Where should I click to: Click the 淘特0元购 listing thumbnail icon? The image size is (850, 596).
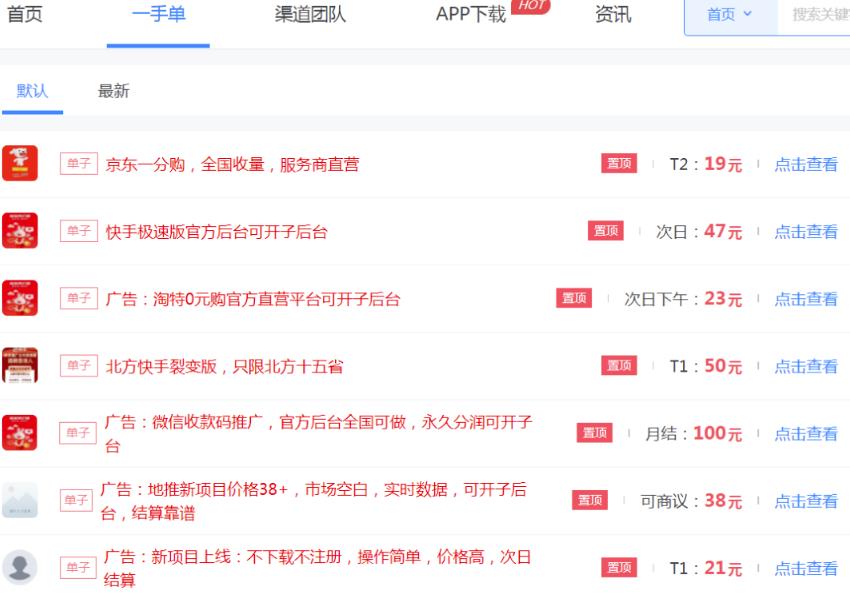point(20,298)
